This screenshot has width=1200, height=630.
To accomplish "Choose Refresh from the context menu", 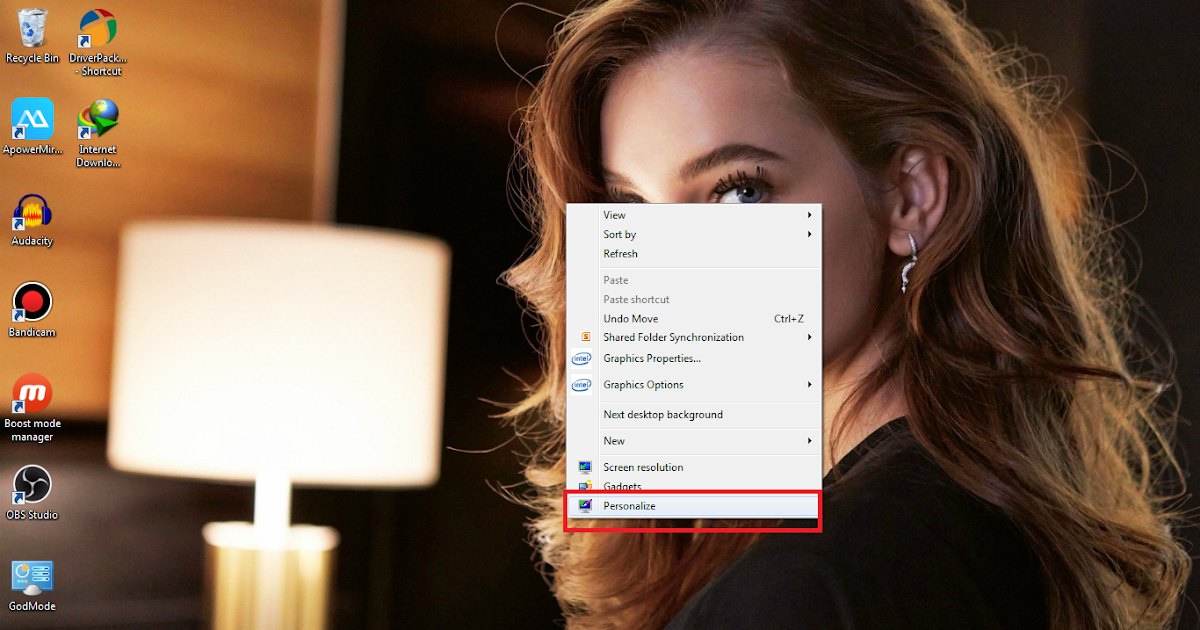I will point(693,254).
